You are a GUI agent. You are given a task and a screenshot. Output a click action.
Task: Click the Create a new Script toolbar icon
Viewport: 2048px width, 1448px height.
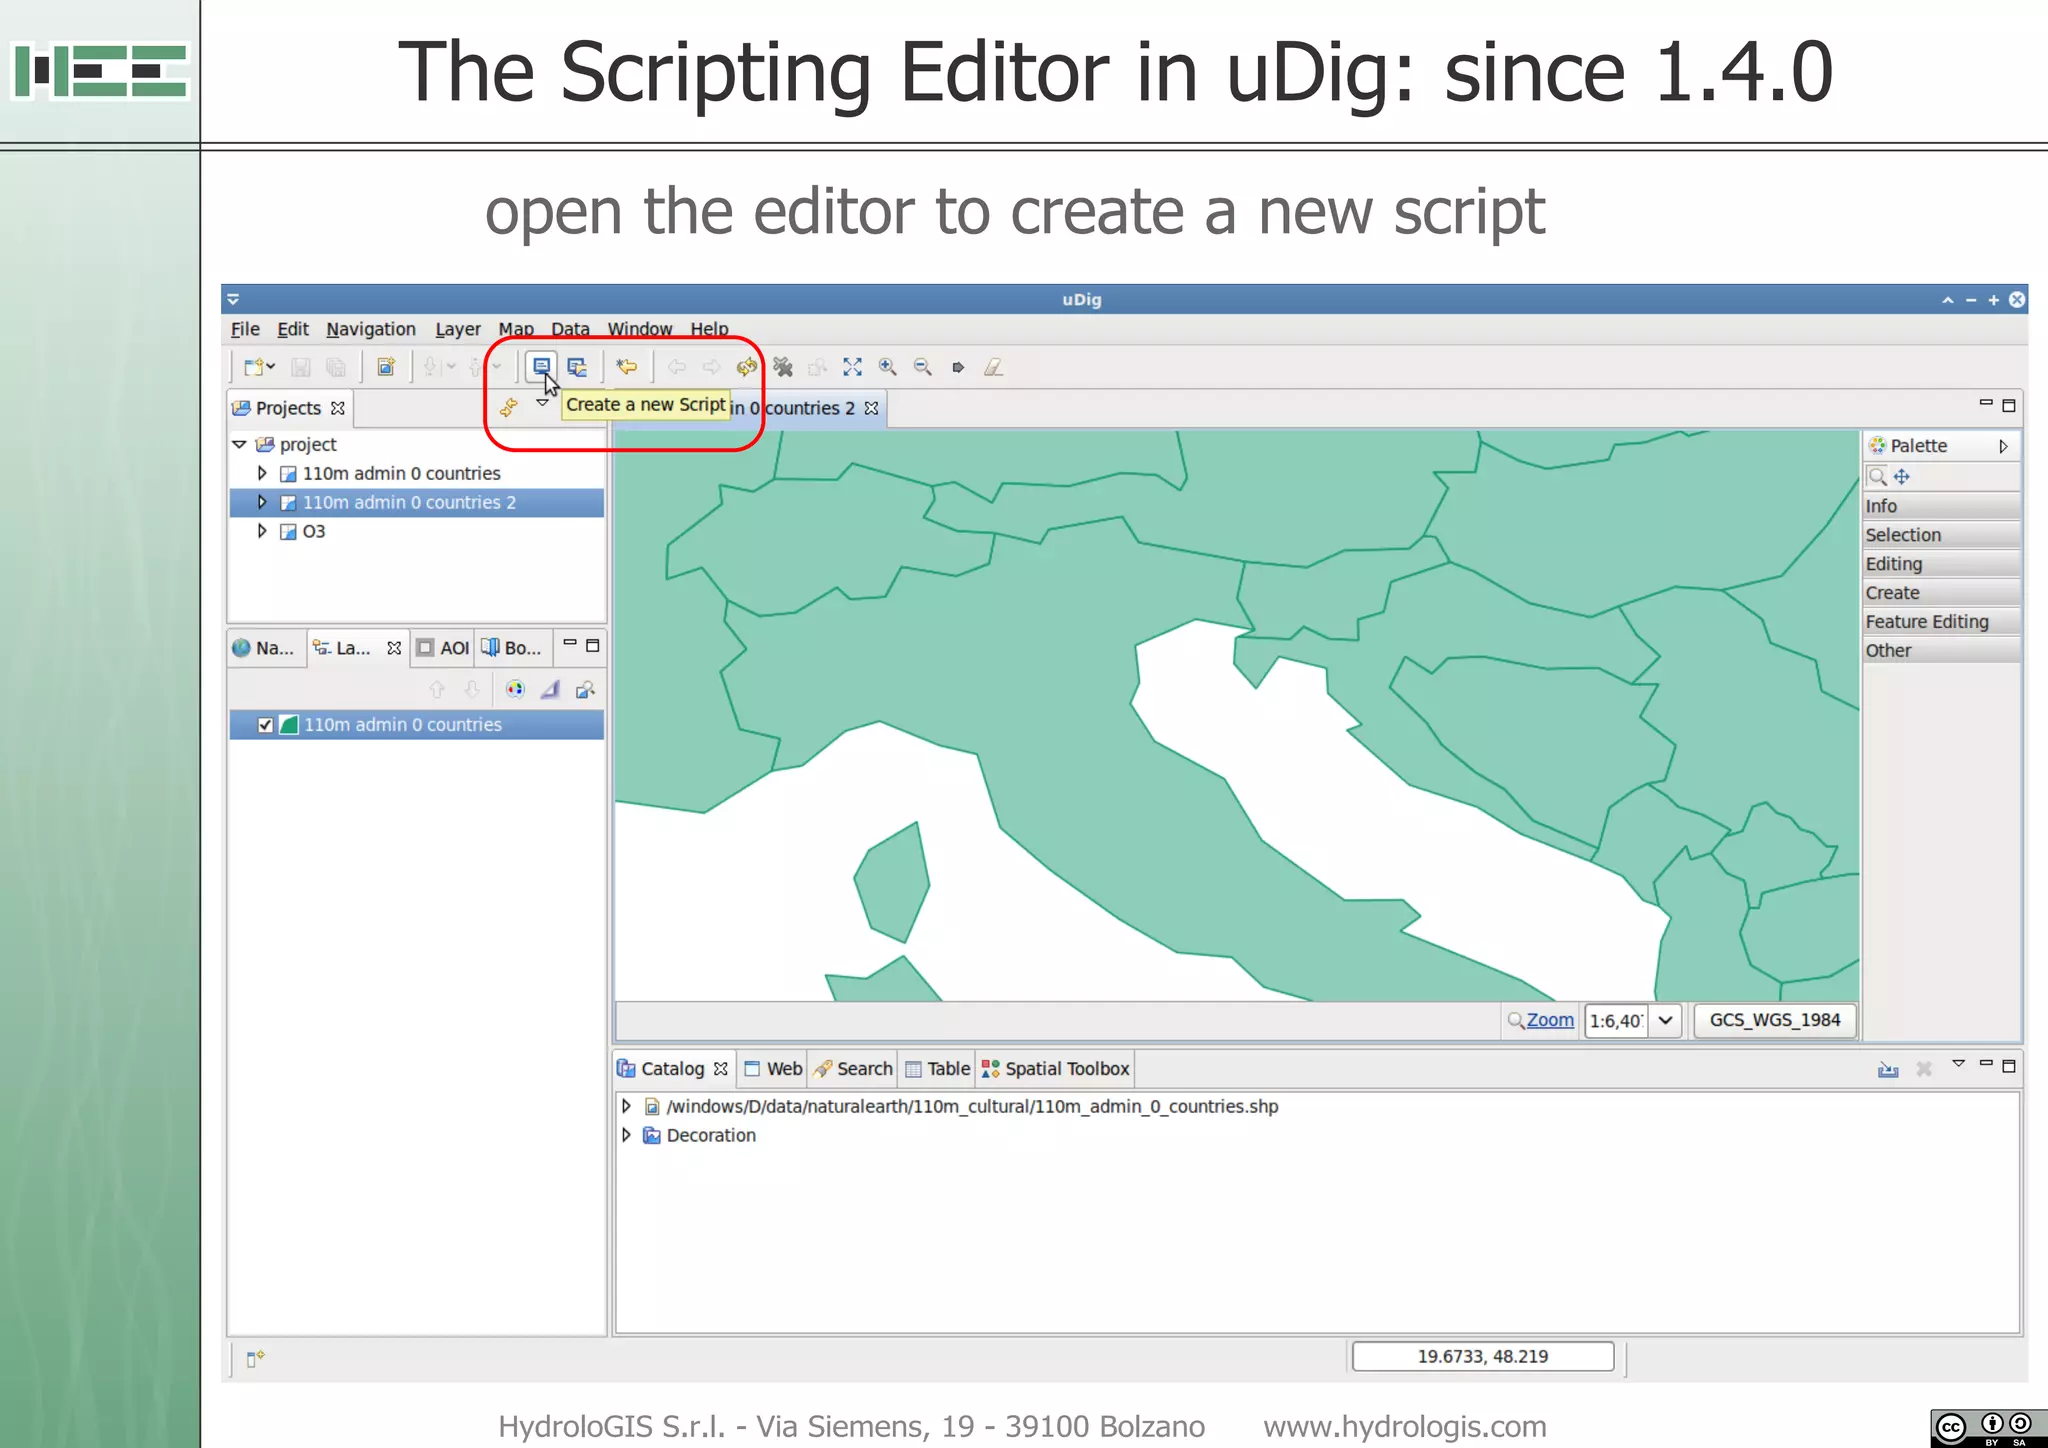point(541,366)
